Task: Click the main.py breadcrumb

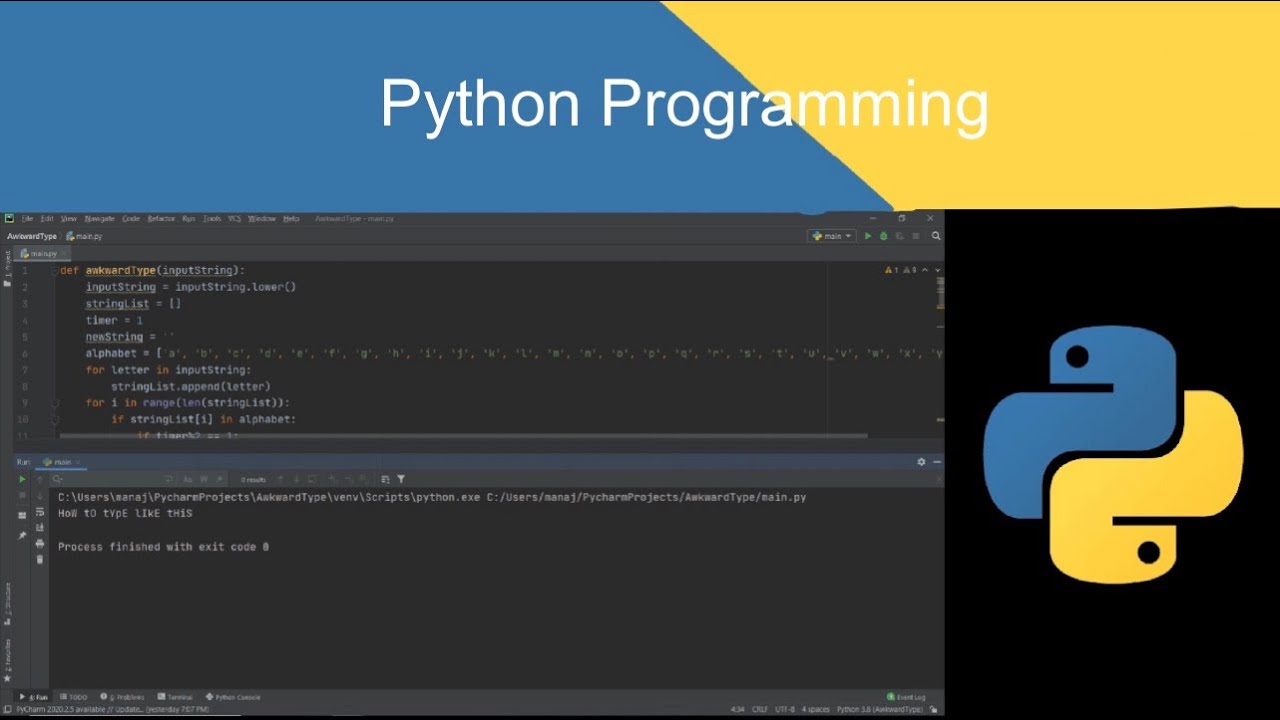Action: 85,236
